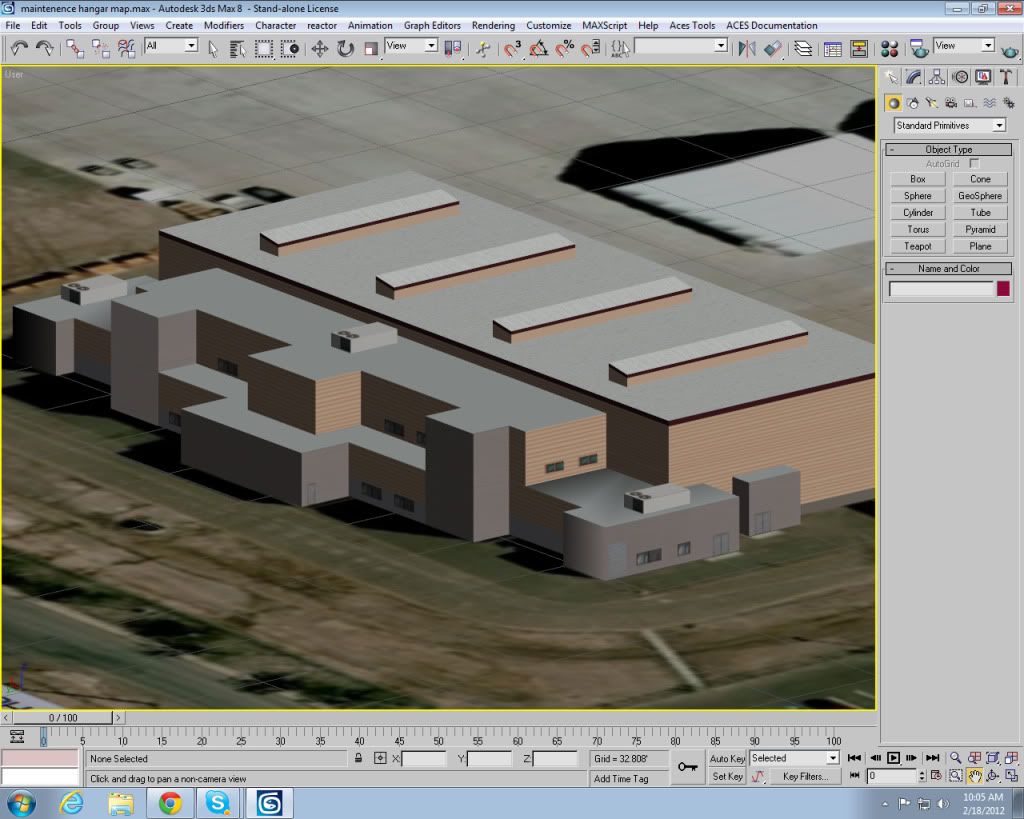Screen dimensions: 1024x819
Task: Open the Modify panel tab
Action: (x=914, y=77)
